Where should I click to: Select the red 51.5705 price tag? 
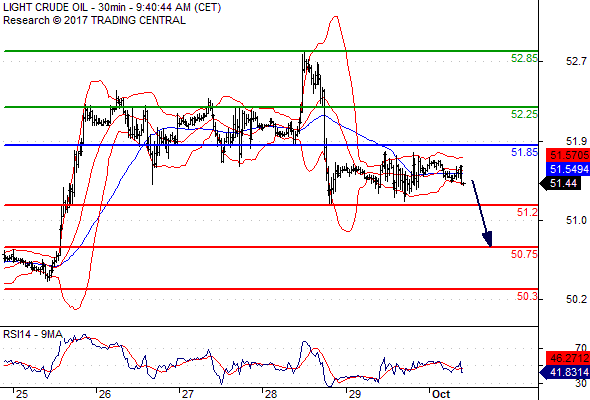coord(568,155)
